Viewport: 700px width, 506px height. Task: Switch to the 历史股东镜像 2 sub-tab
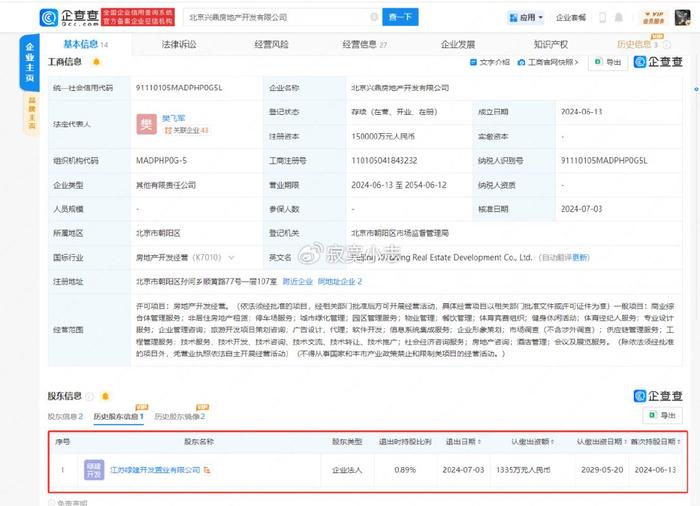(x=179, y=416)
